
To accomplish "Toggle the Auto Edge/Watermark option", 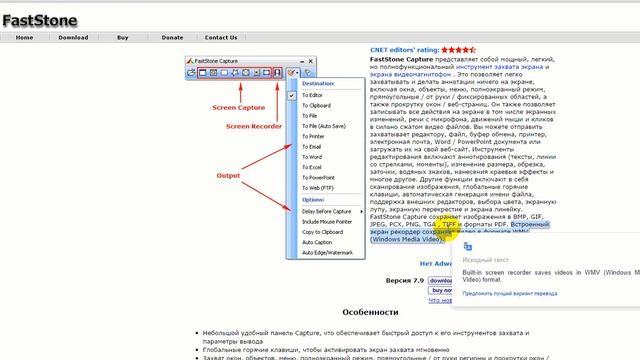I will pyautogui.click(x=327, y=253).
